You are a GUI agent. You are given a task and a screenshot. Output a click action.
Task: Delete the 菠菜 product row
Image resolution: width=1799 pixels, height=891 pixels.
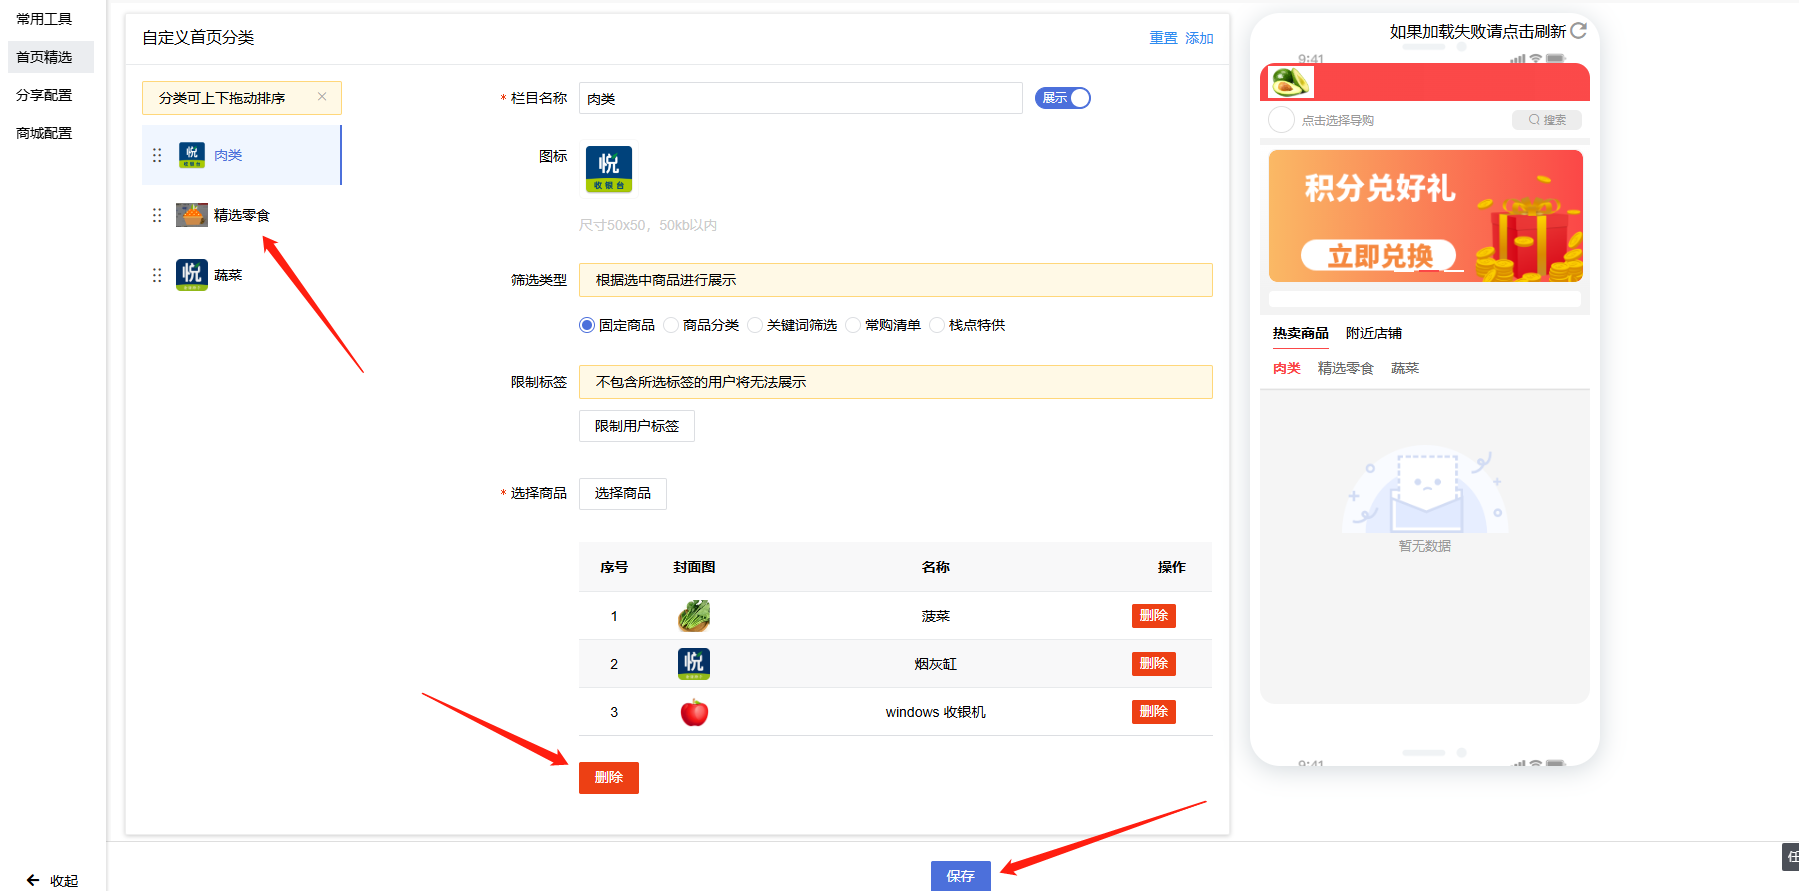(x=1153, y=616)
